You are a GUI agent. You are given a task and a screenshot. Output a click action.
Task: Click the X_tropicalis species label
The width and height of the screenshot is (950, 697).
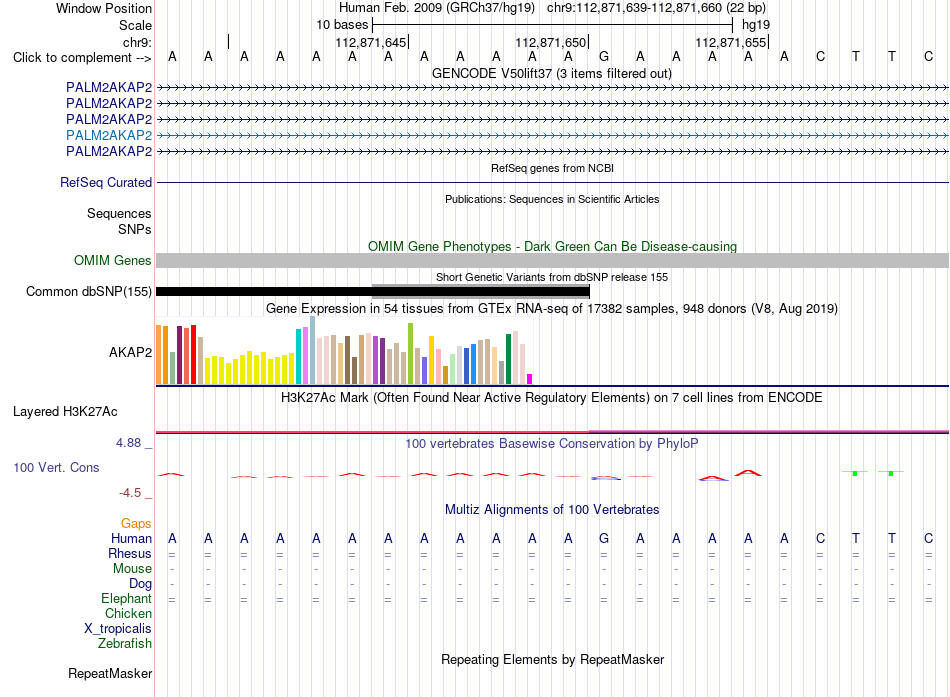pyautogui.click(x=118, y=629)
